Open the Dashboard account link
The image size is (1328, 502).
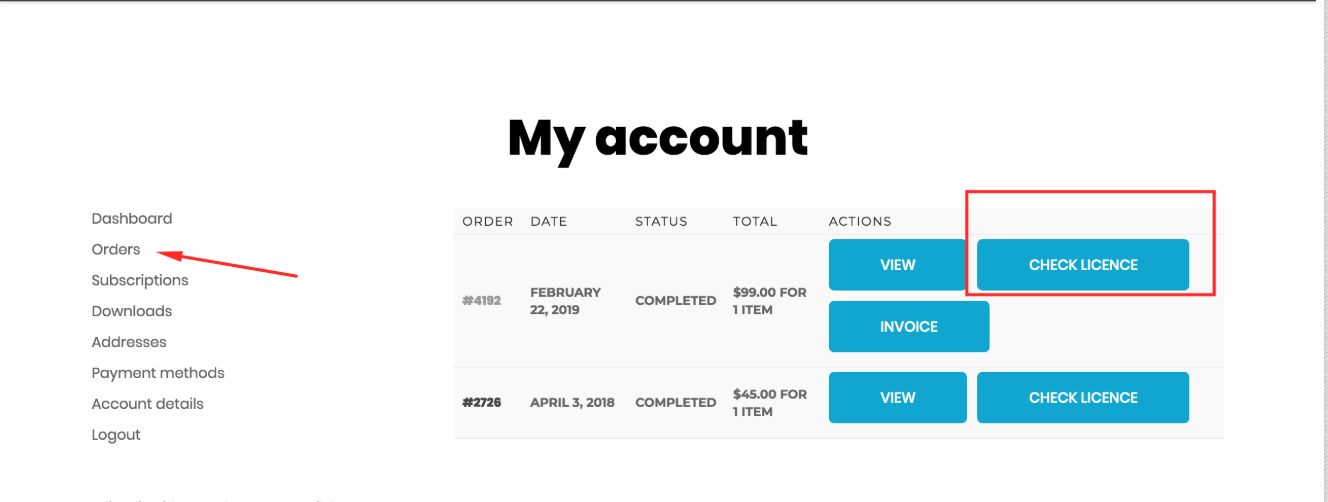pyautogui.click(x=132, y=218)
